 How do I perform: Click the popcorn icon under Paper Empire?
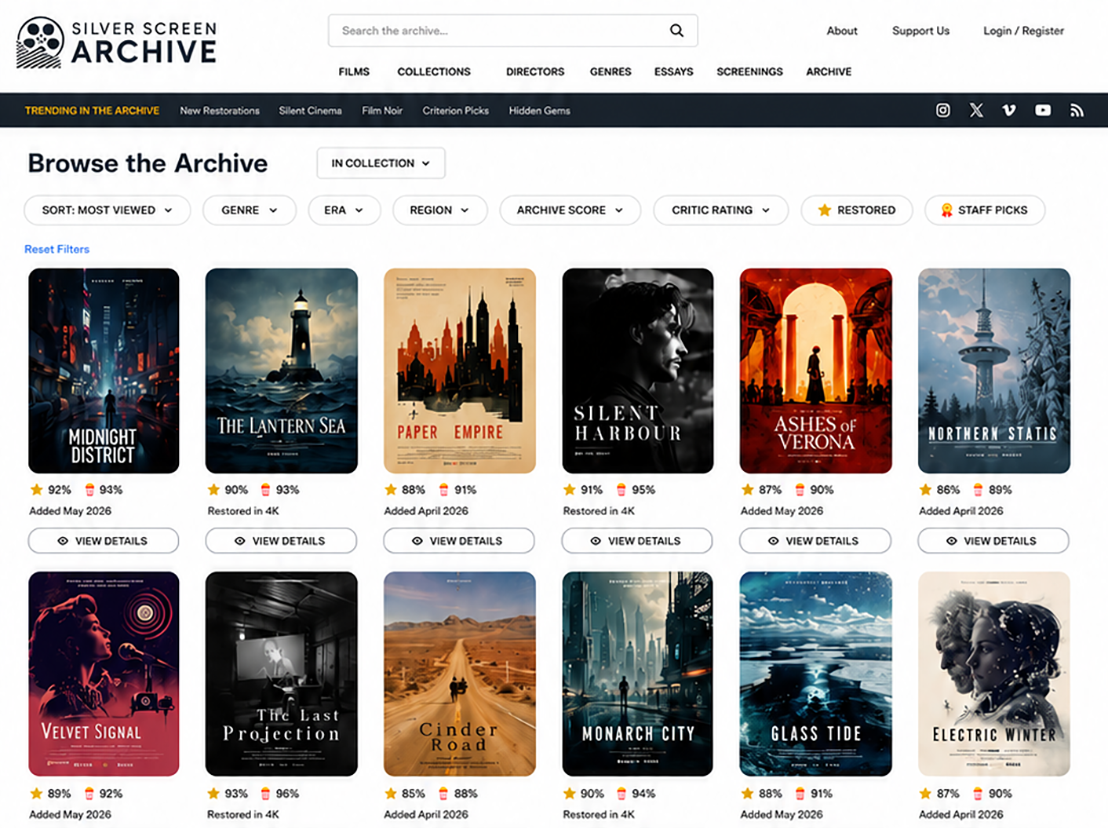tap(444, 489)
